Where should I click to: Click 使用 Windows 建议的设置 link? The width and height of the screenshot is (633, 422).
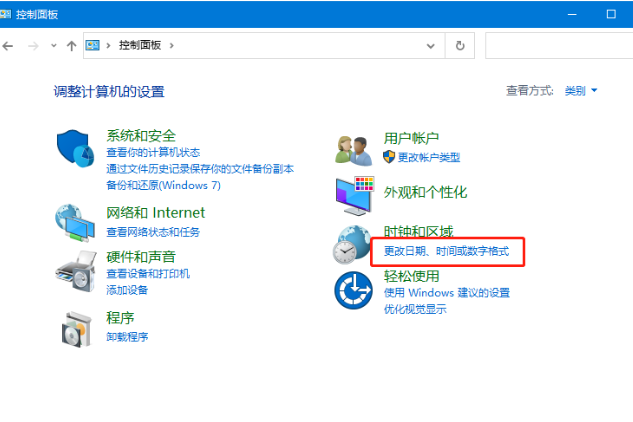[446, 292]
